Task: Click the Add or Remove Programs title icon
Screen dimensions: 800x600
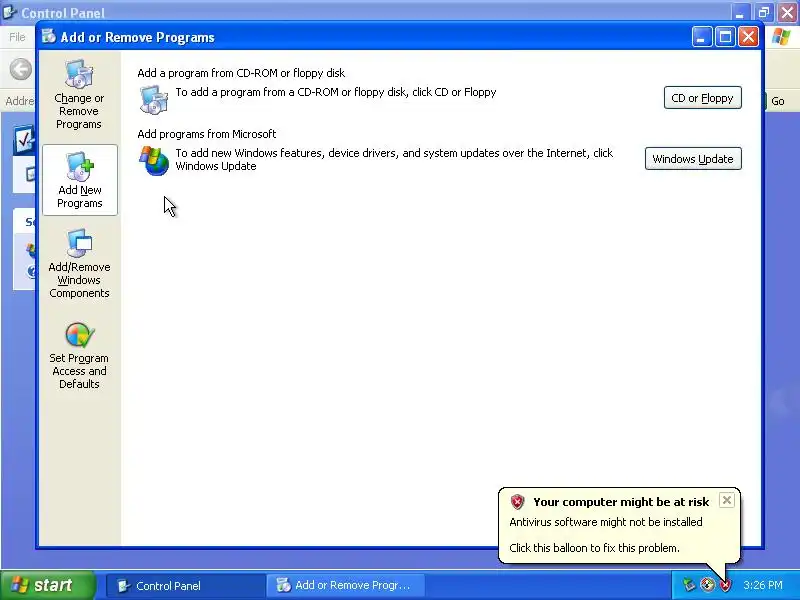Action: 49,37
